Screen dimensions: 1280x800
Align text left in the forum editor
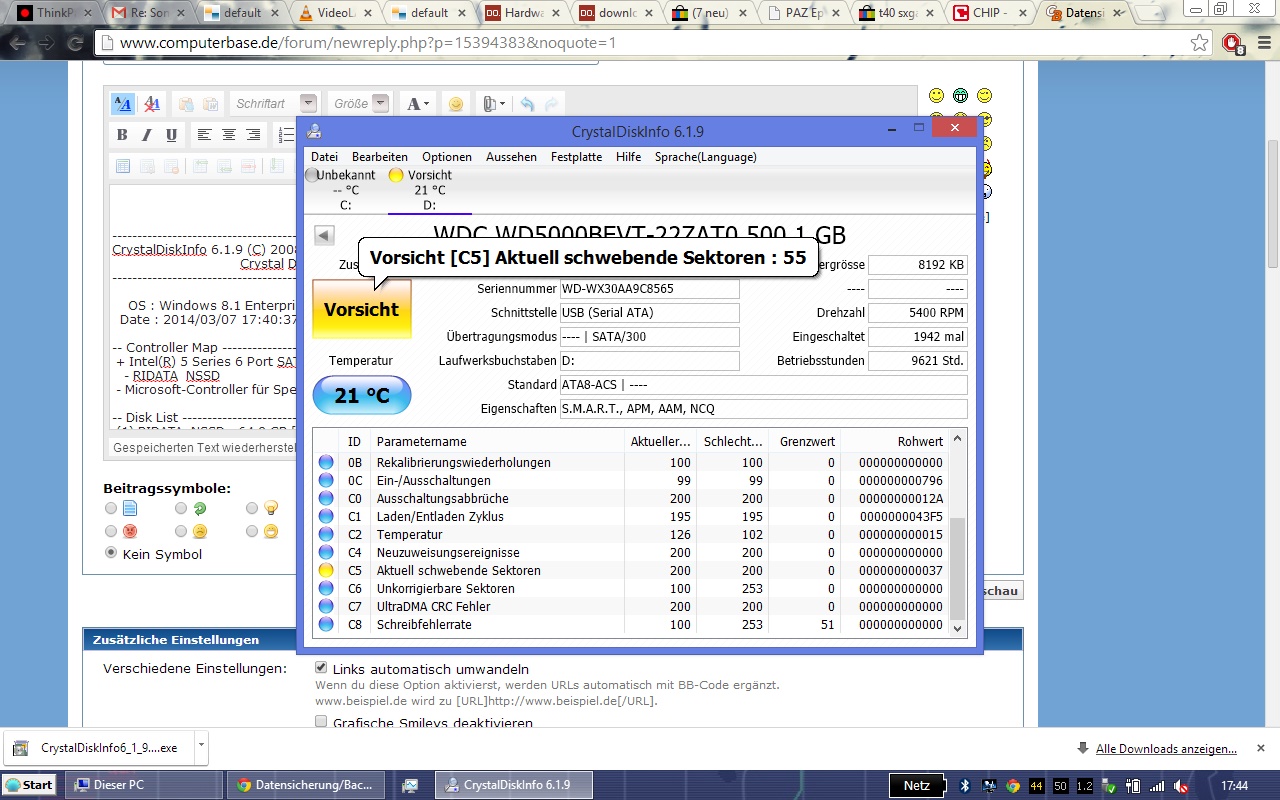point(204,135)
